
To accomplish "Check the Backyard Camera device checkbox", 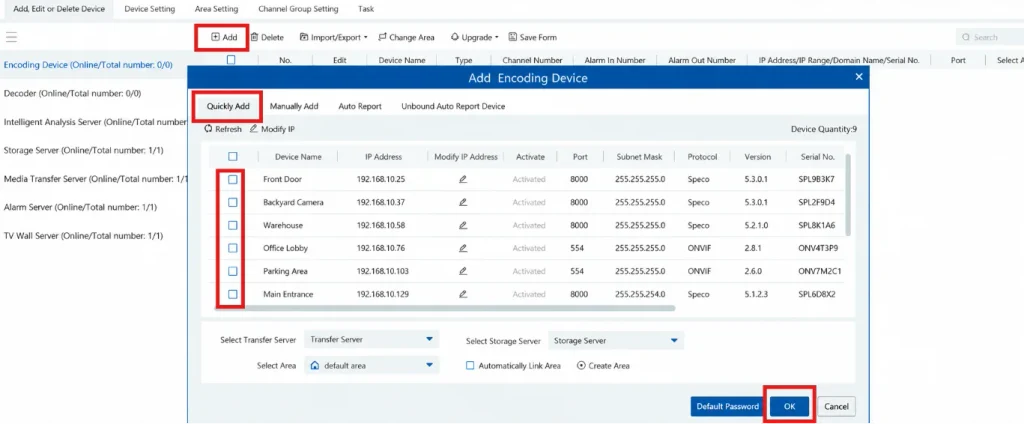I will click(232, 203).
